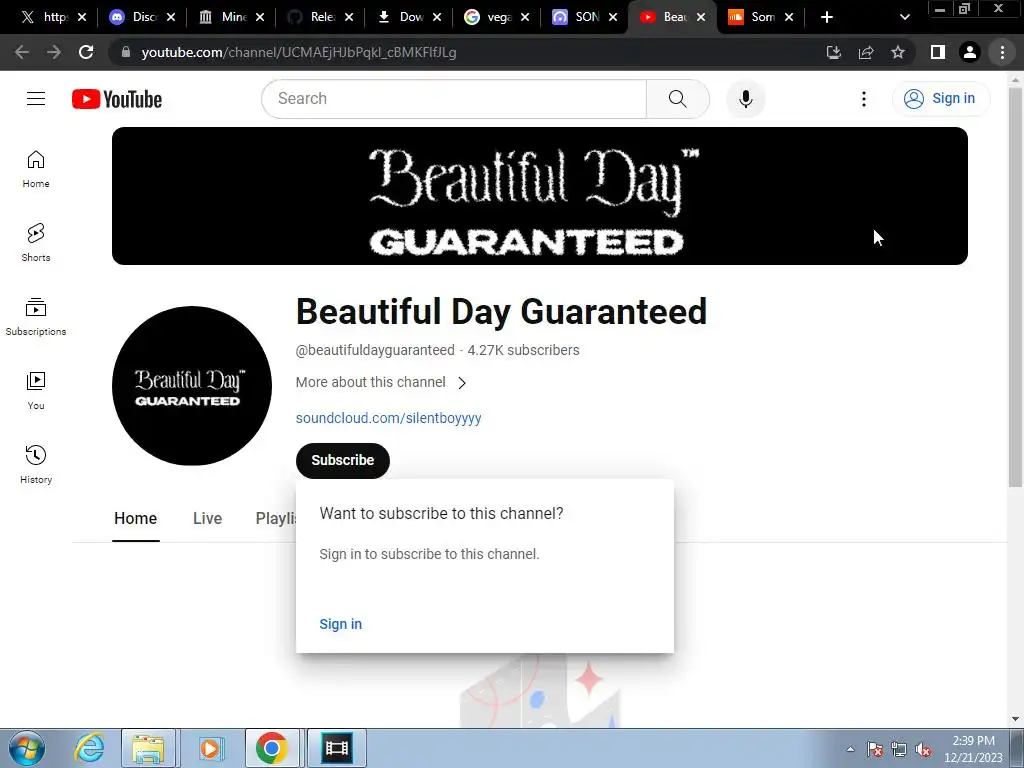The height and width of the screenshot is (768, 1024).
Task: Click the '4.27K subscribers' text
Action: click(523, 350)
